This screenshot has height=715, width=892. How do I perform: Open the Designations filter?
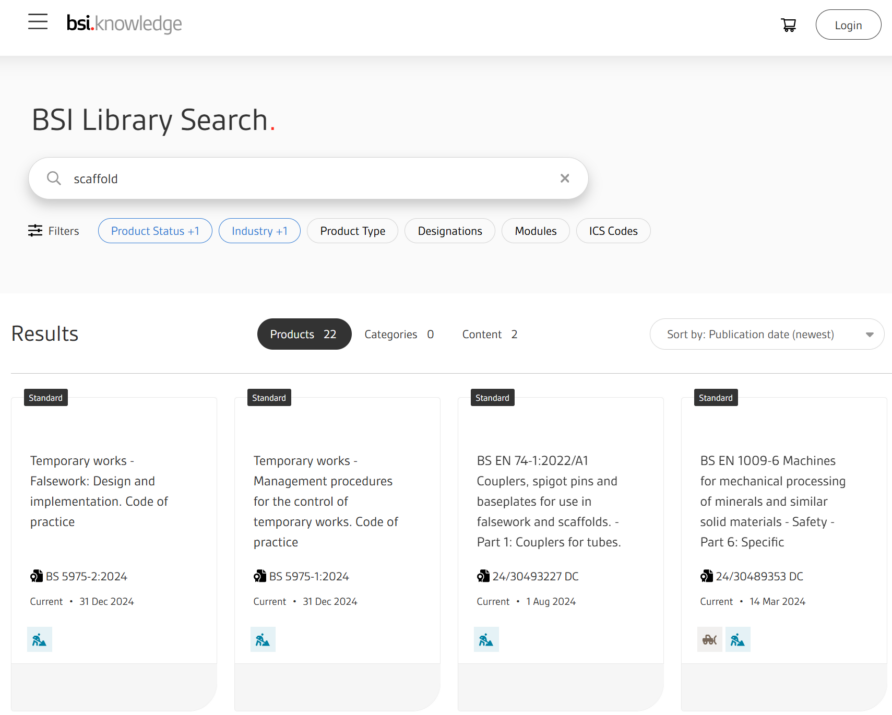pyautogui.click(x=450, y=231)
